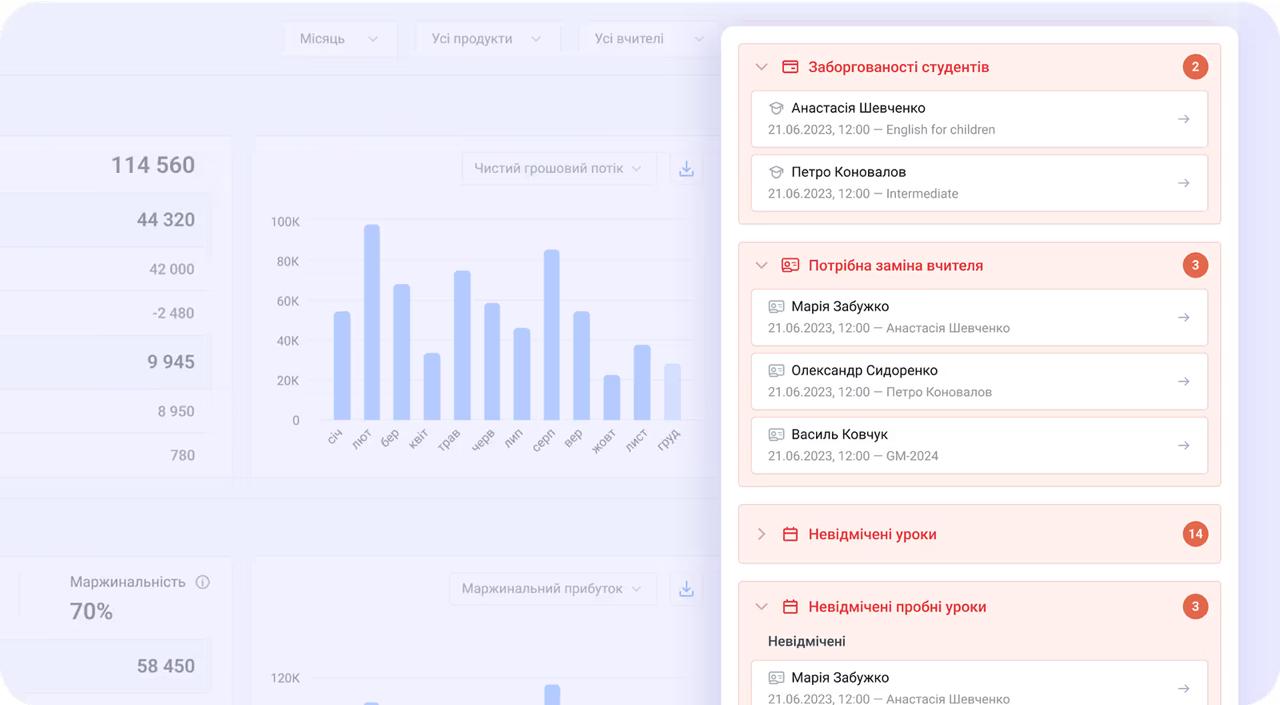1280x705 pixels.
Task: Click the count badge on Потрібна заміна вчителя
Action: [x=1194, y=265]
